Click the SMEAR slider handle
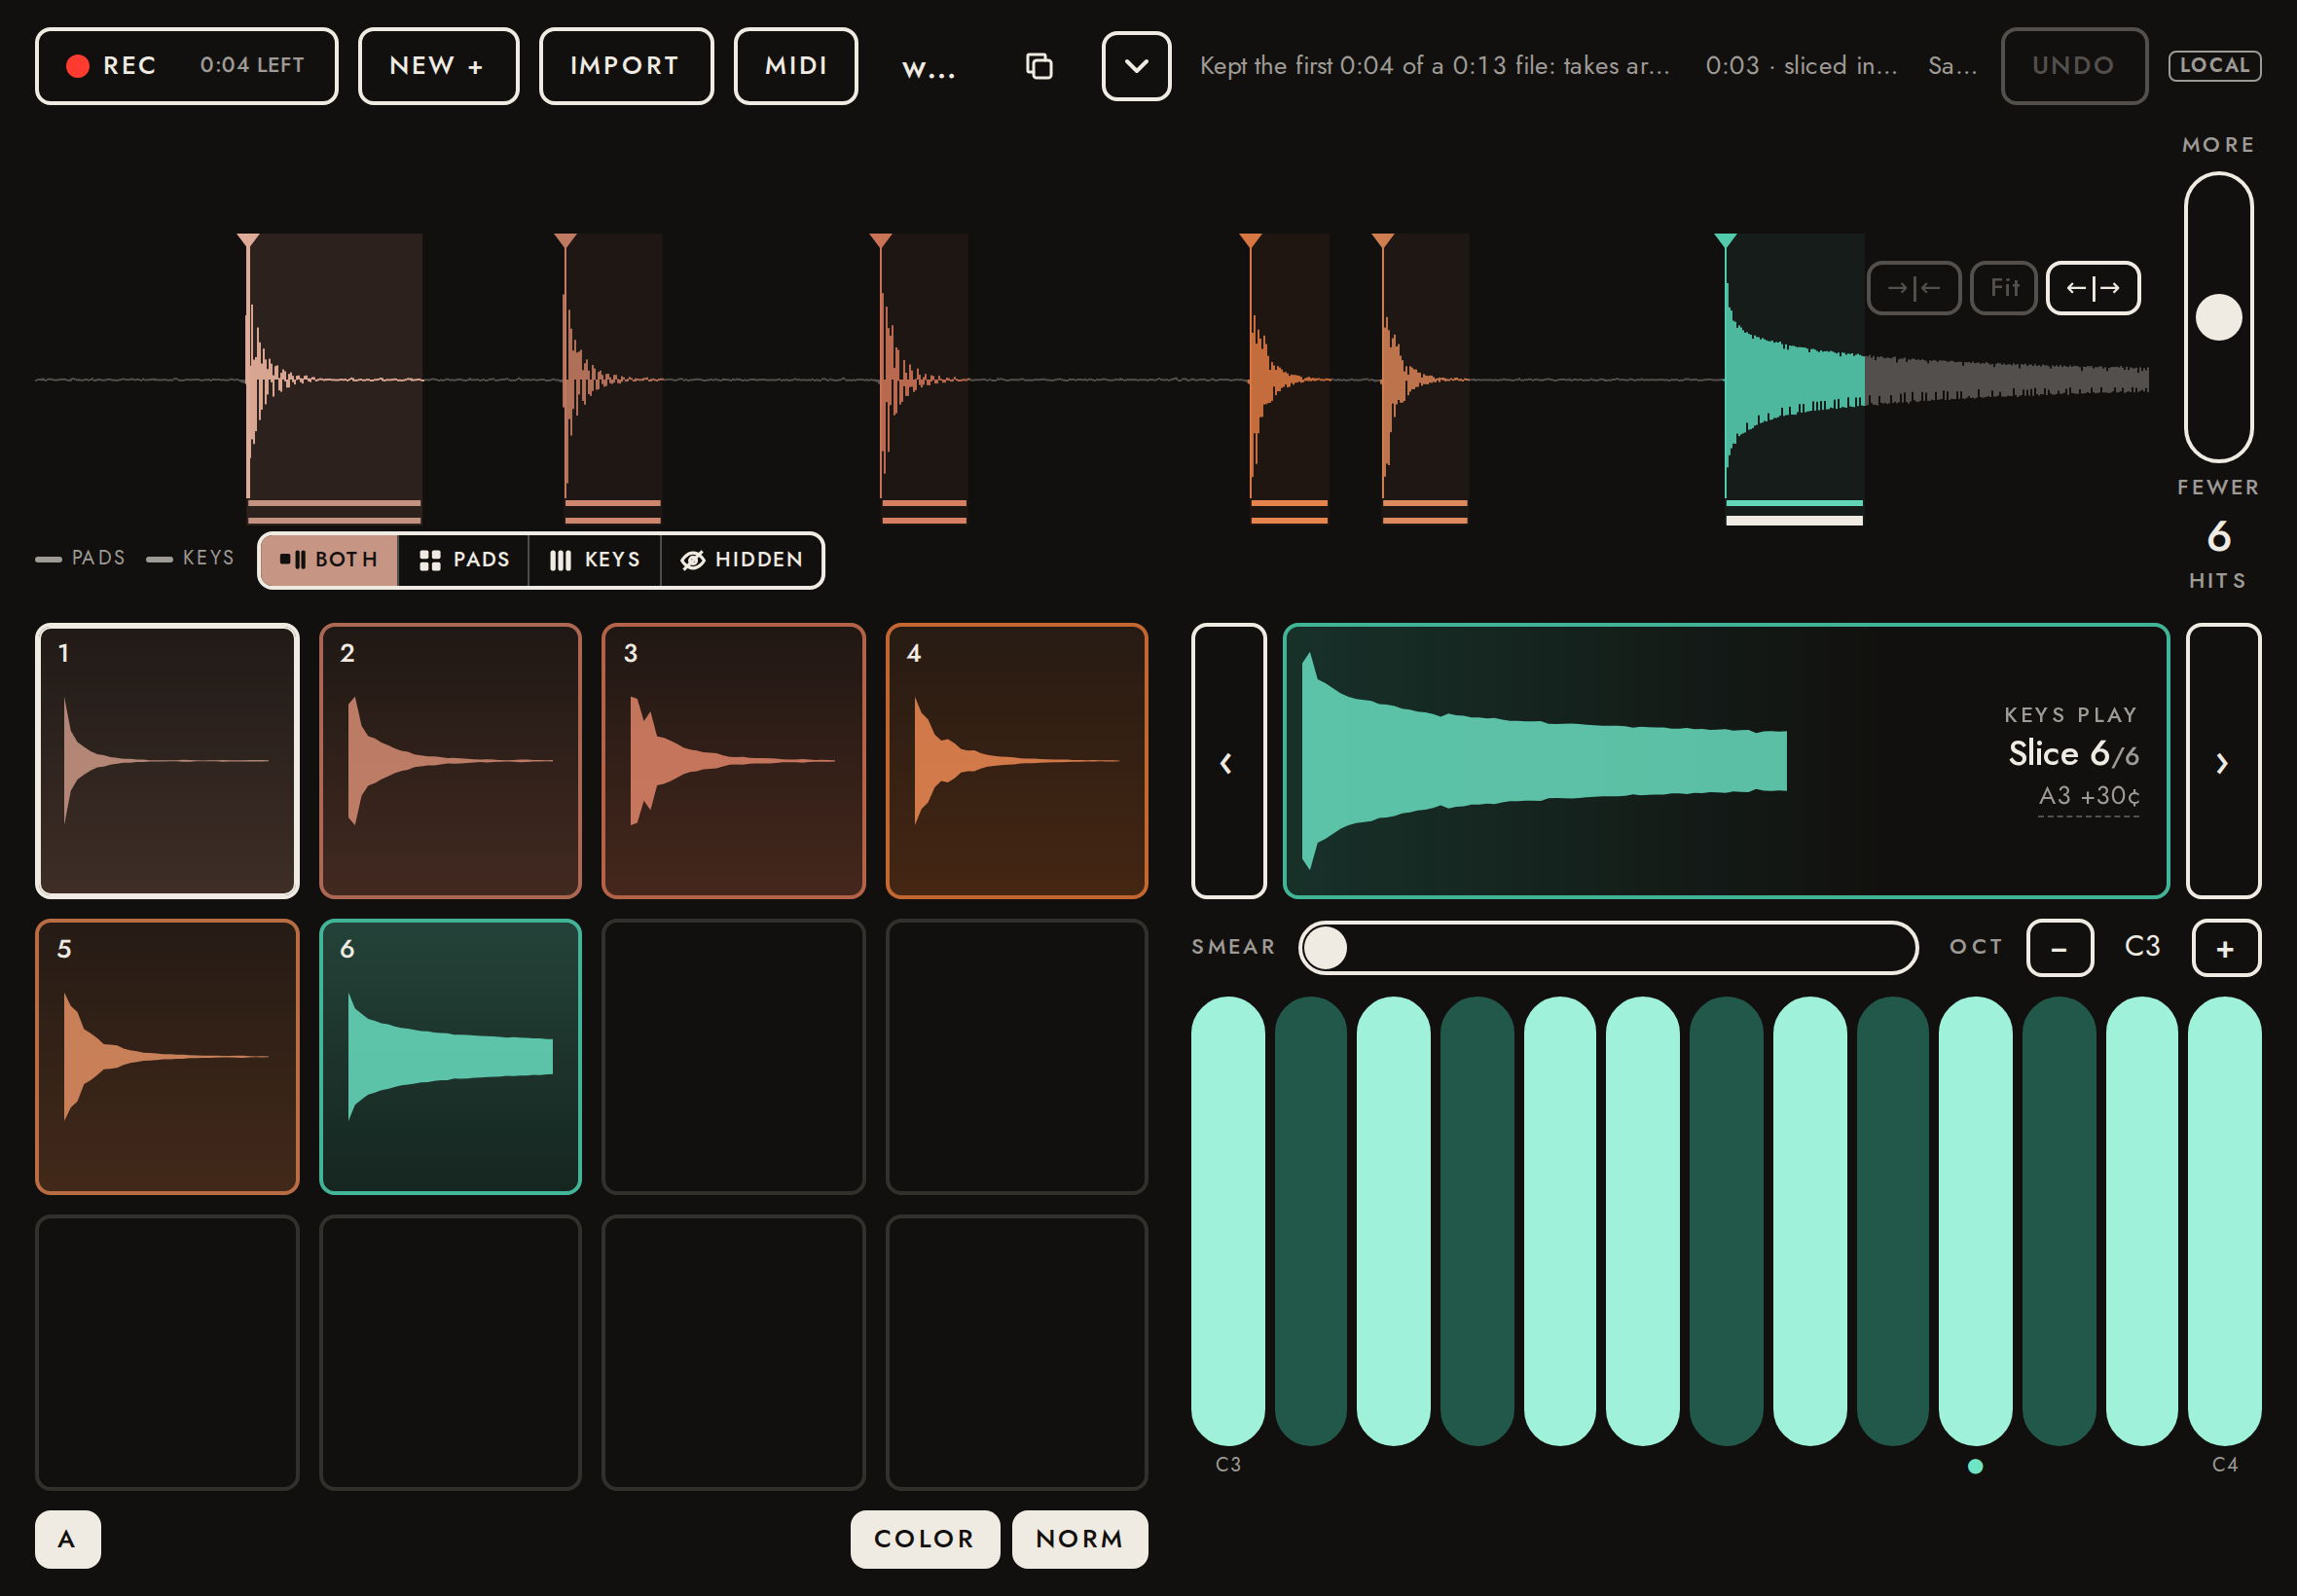 click(1325, 948)
